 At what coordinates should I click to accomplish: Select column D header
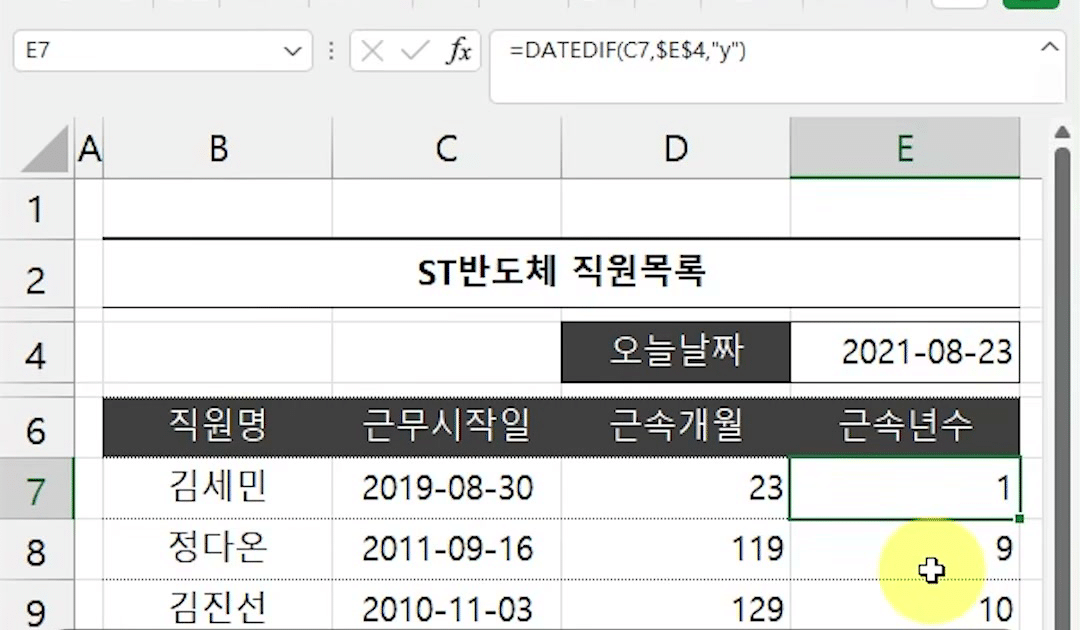tap(676, 148)
